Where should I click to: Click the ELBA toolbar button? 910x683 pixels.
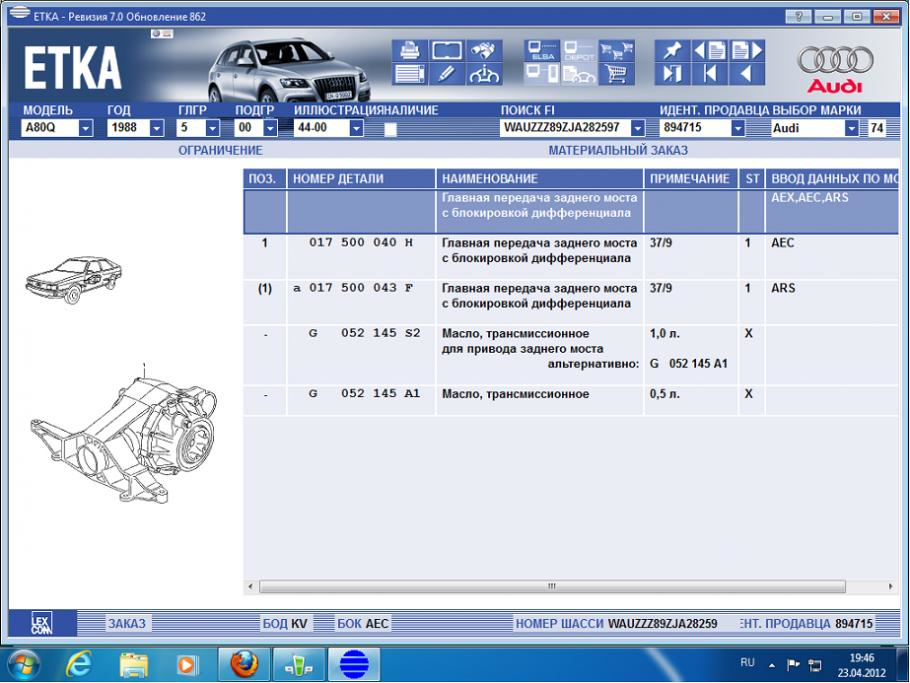click(542, 50)
